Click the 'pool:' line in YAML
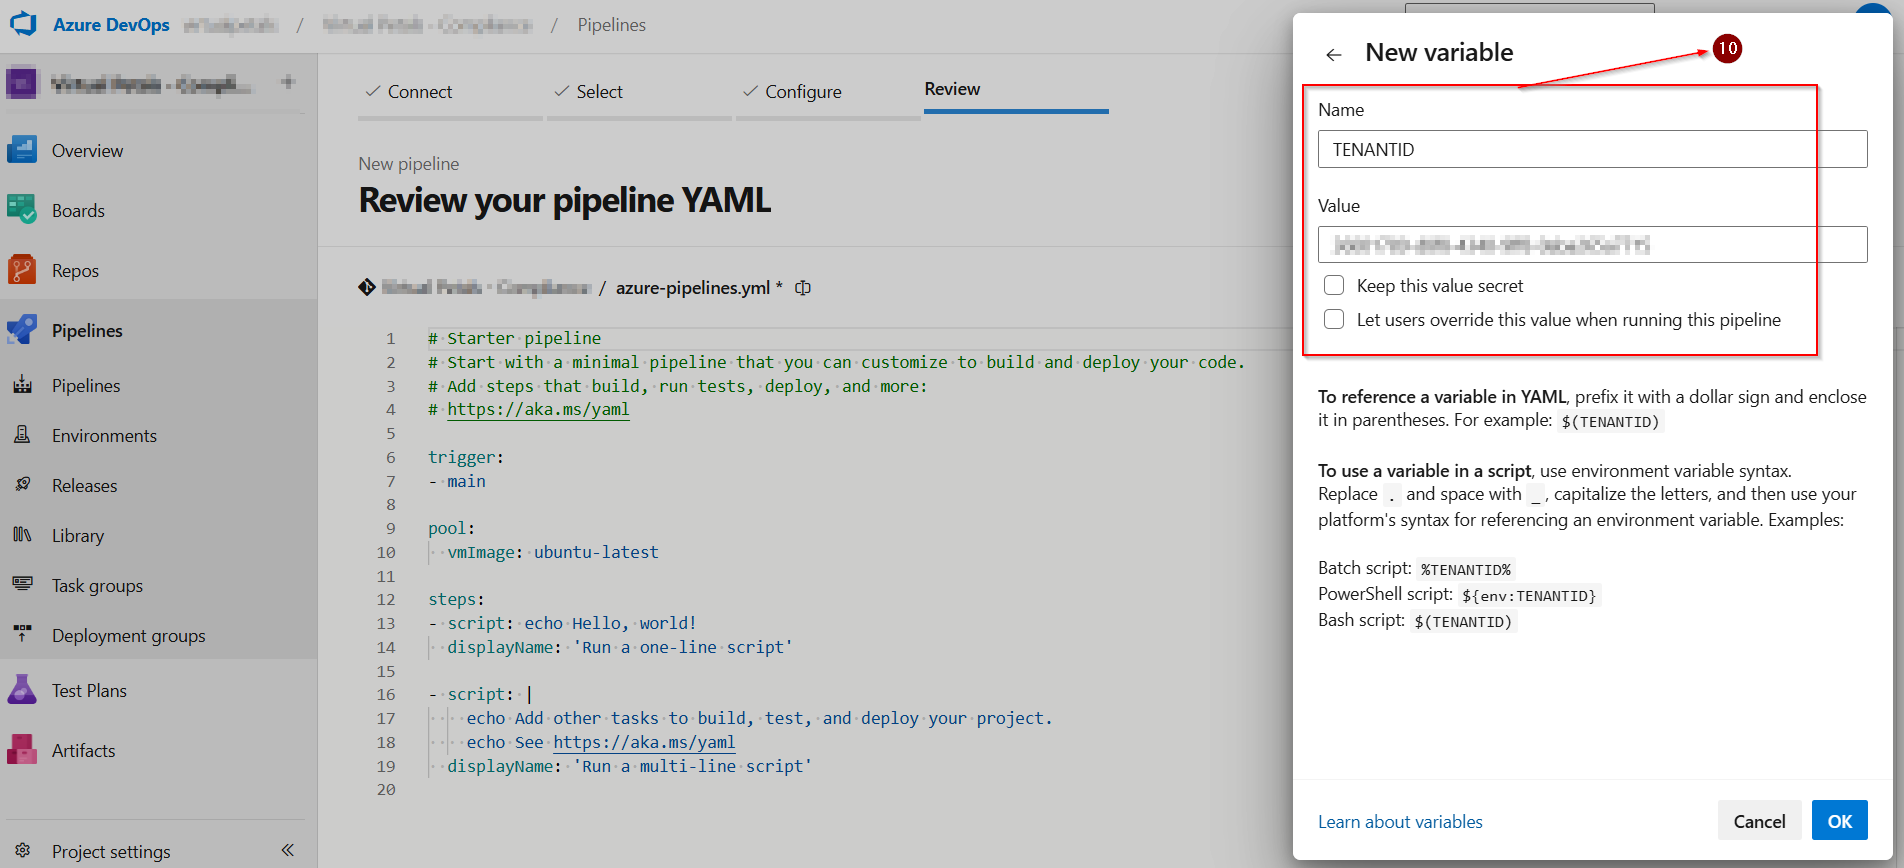The height and width of the screenshot is (868, 1904). point(451,528)
